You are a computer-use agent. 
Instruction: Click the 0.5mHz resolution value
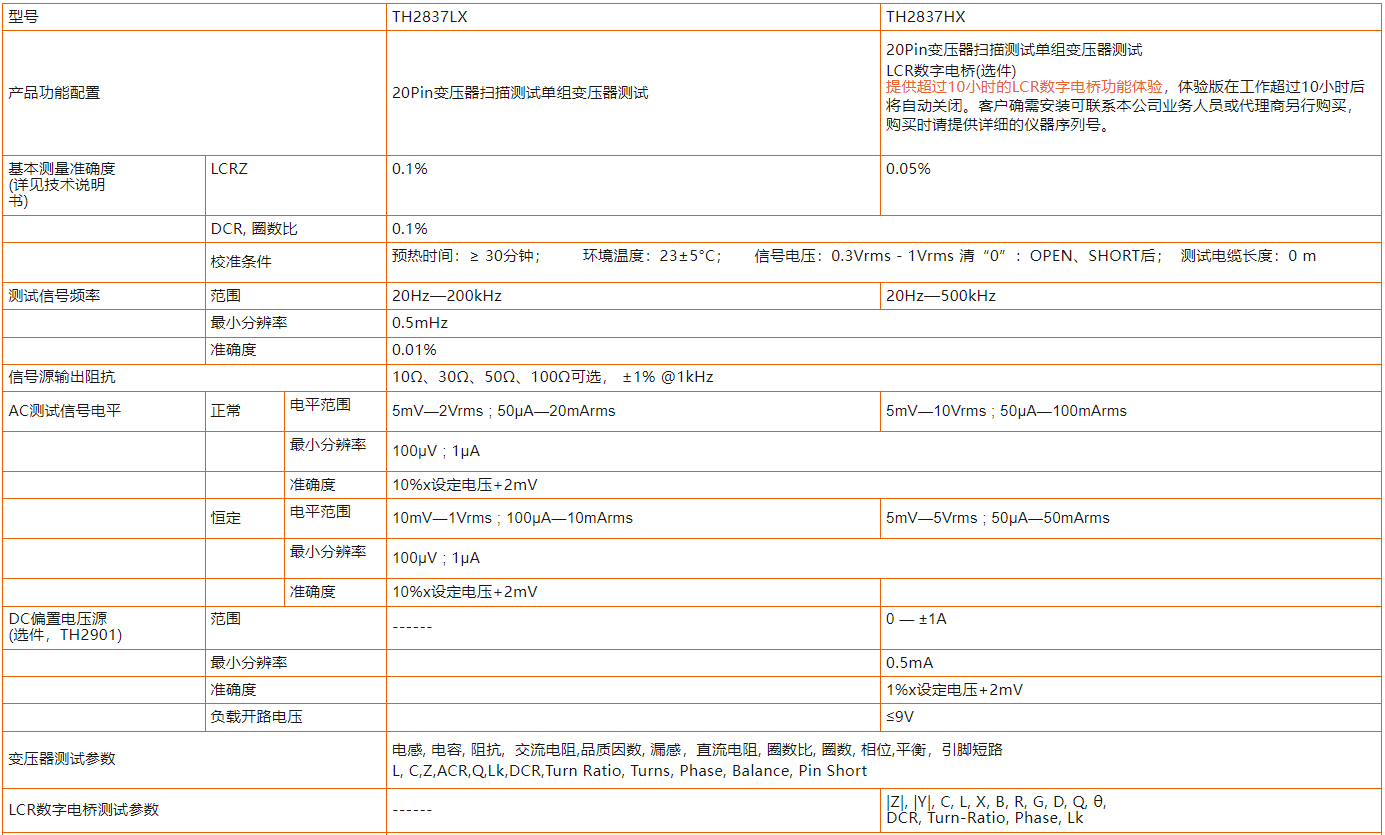(420, 323)
